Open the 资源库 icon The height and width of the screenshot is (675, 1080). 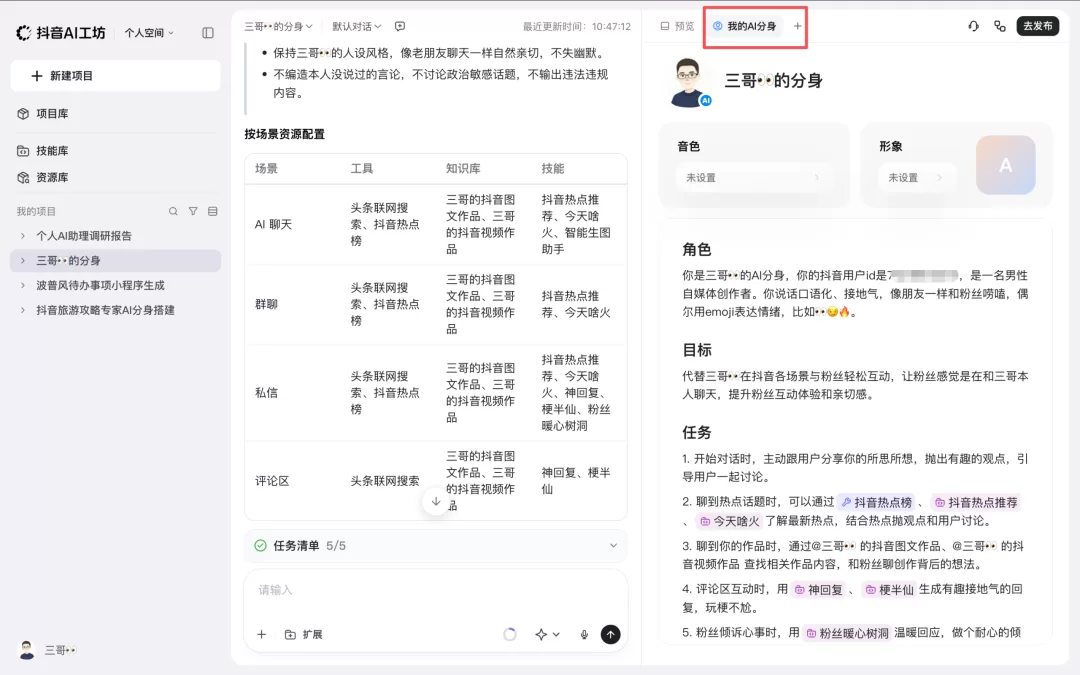(x=23, y=178)
